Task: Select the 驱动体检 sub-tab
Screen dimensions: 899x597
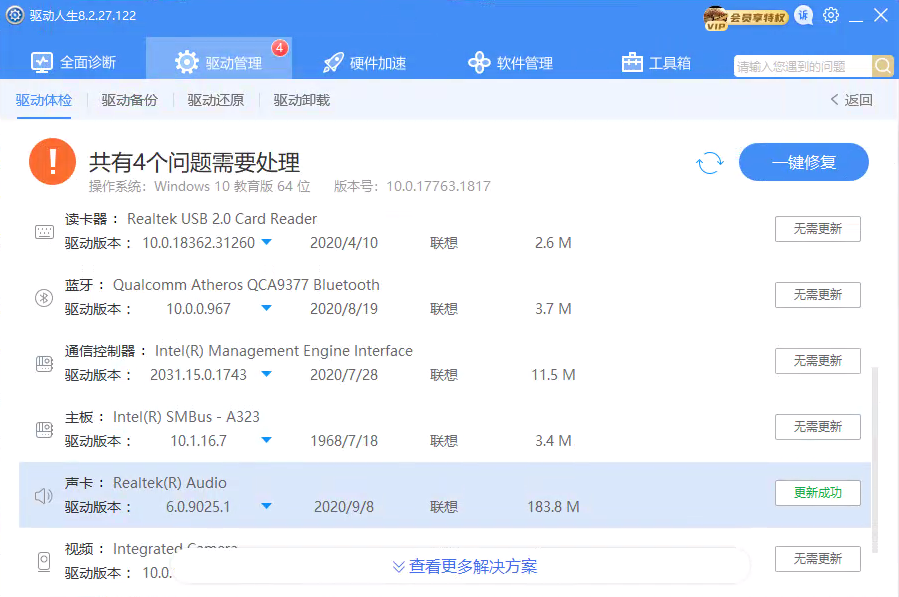Action: click(44, 100)
